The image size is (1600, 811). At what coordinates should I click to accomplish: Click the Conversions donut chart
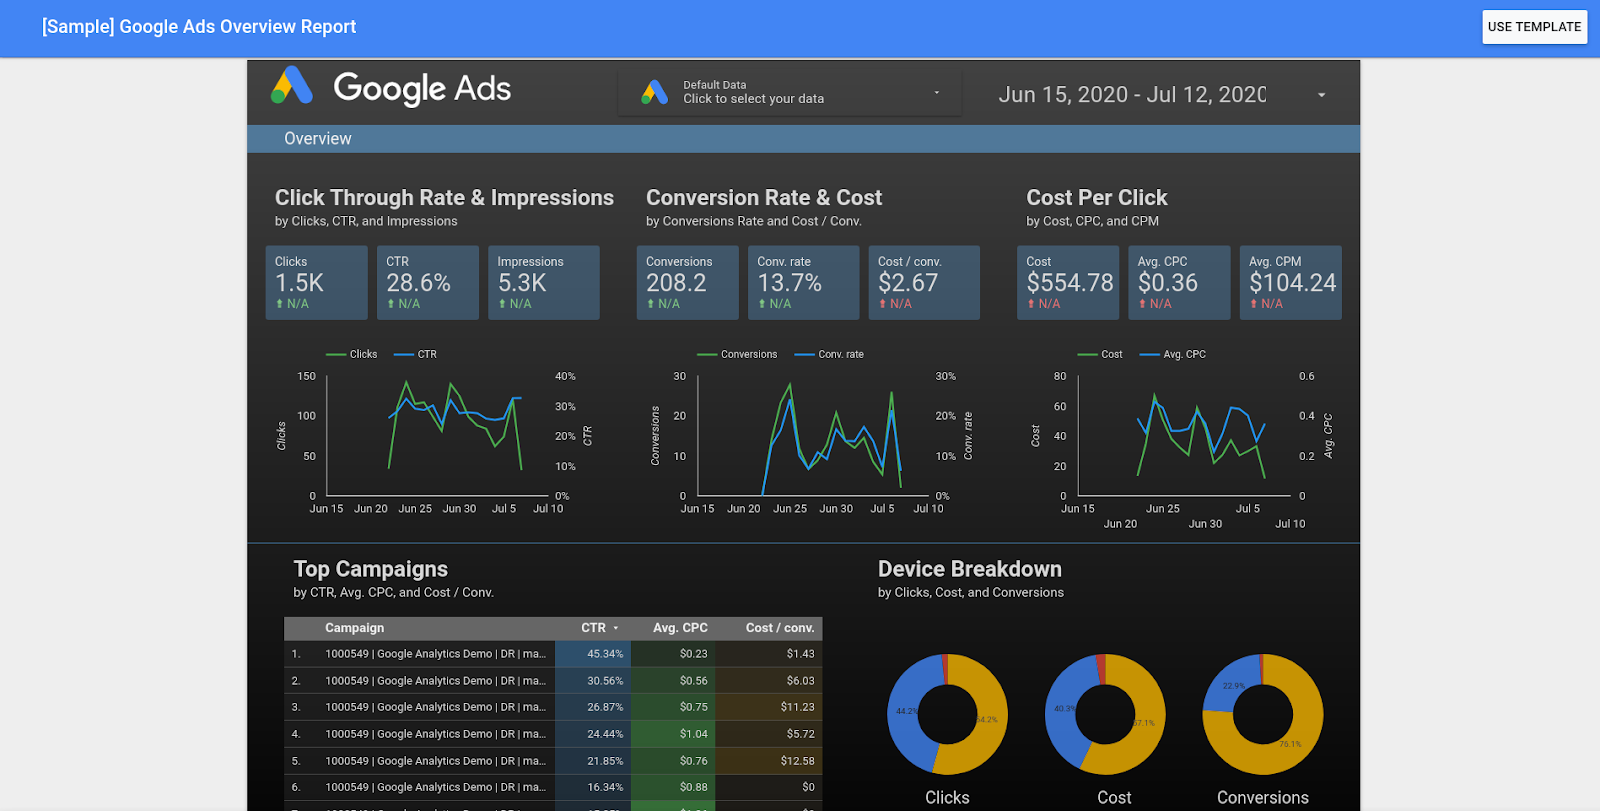(x=1263, y=714)
